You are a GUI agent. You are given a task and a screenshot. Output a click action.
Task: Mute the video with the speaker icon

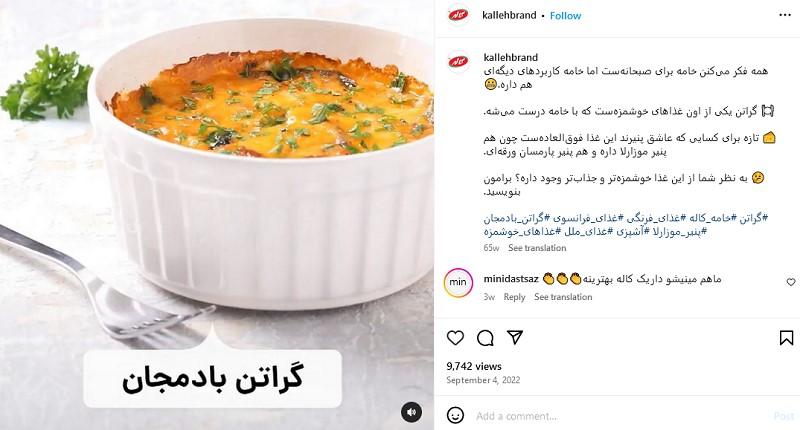[x=411, y=412]
